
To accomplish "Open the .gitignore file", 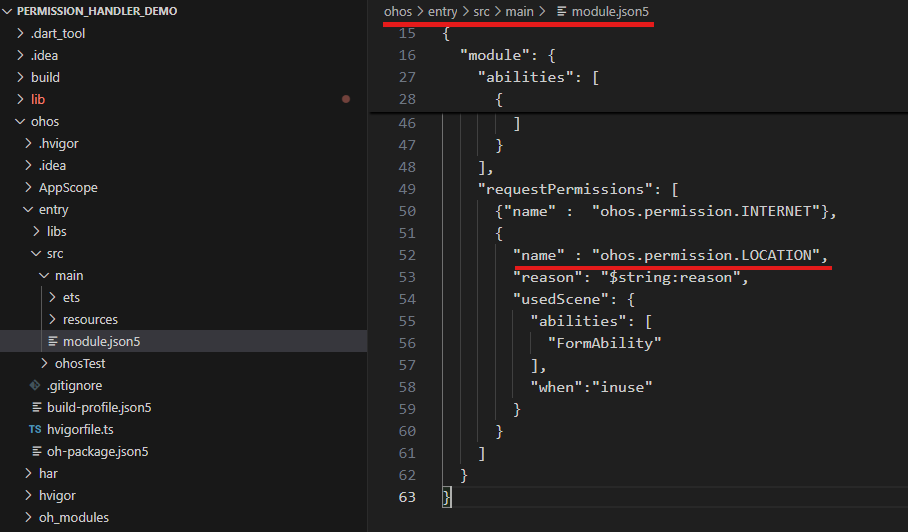I will tap(74, 386).
